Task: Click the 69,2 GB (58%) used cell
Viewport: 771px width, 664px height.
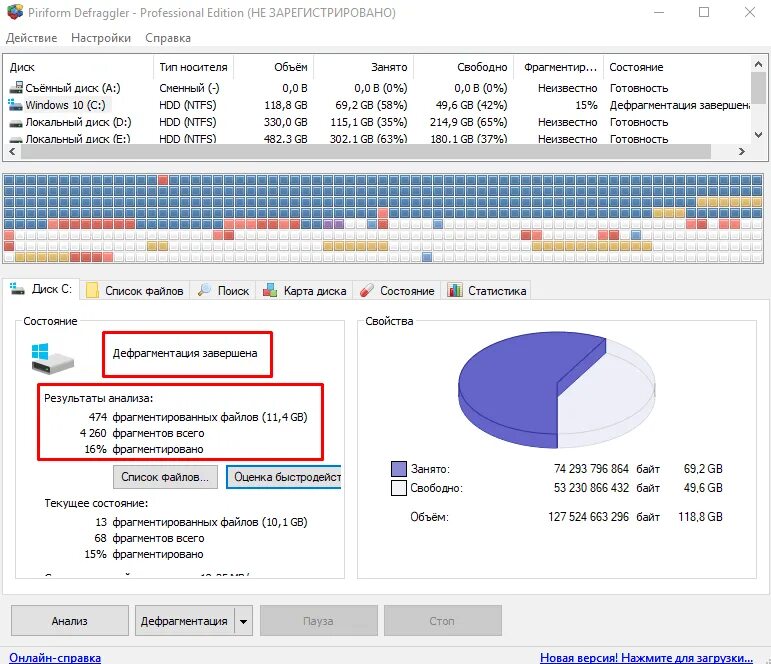Action: click(x=371, y=105)
